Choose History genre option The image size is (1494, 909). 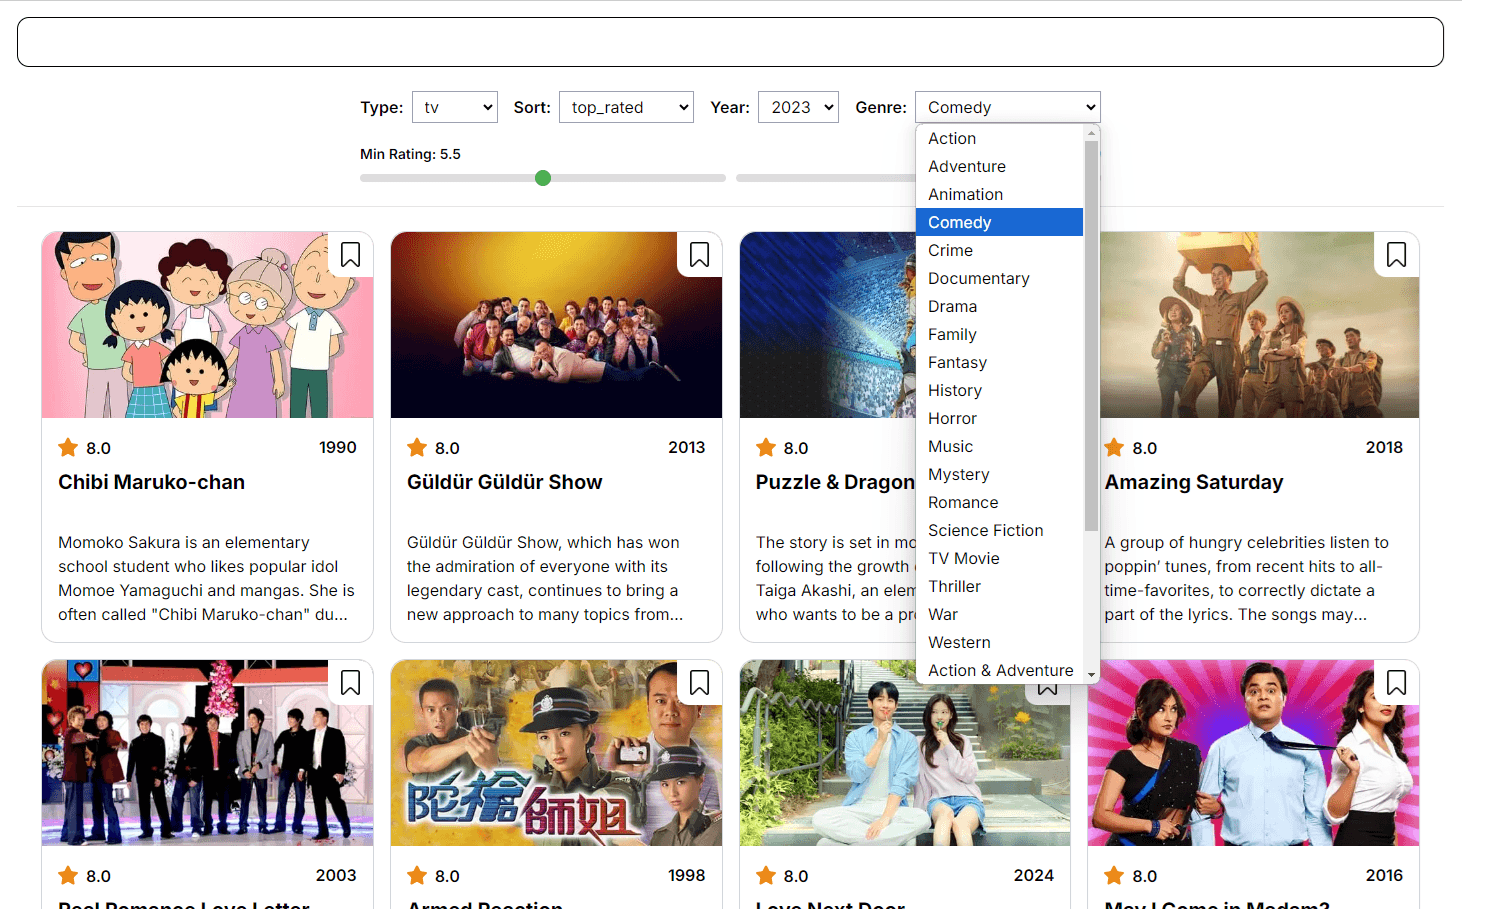click(999, 390)
